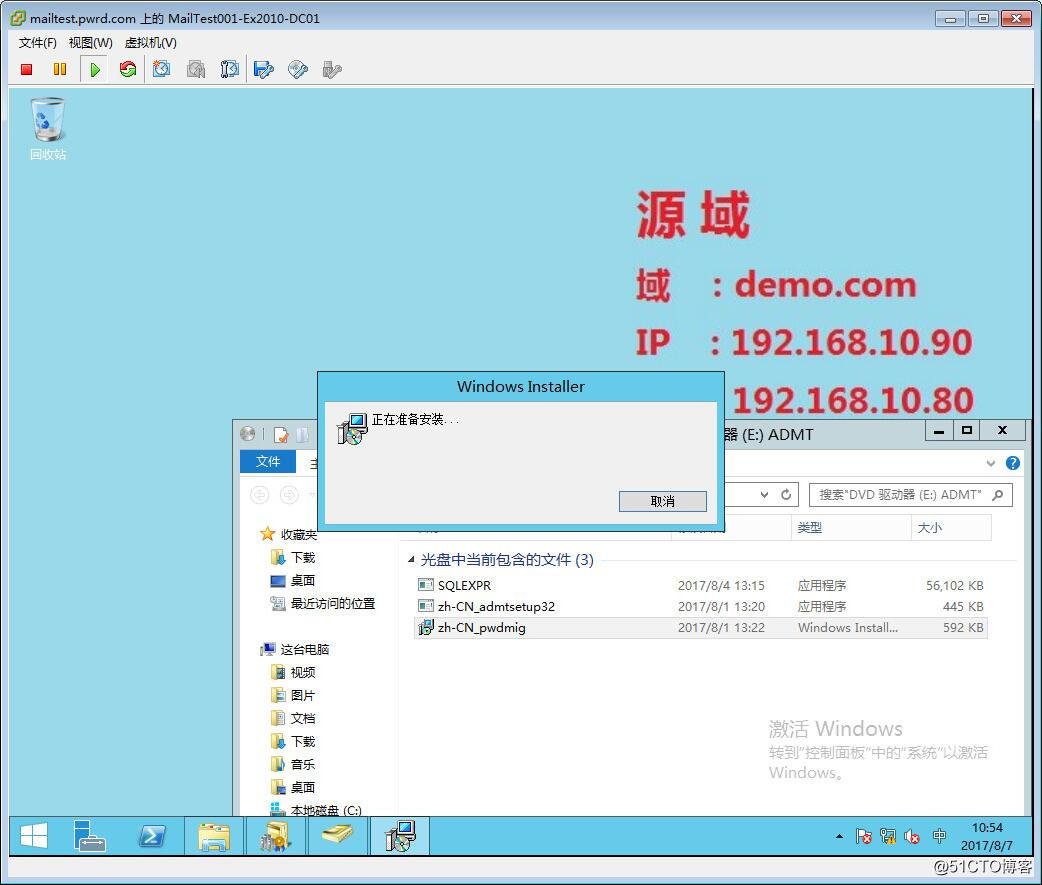Screen dimensions: 1042x885
Task: Click the Windows Install... type cell
Action: click(x=847, y=627)
